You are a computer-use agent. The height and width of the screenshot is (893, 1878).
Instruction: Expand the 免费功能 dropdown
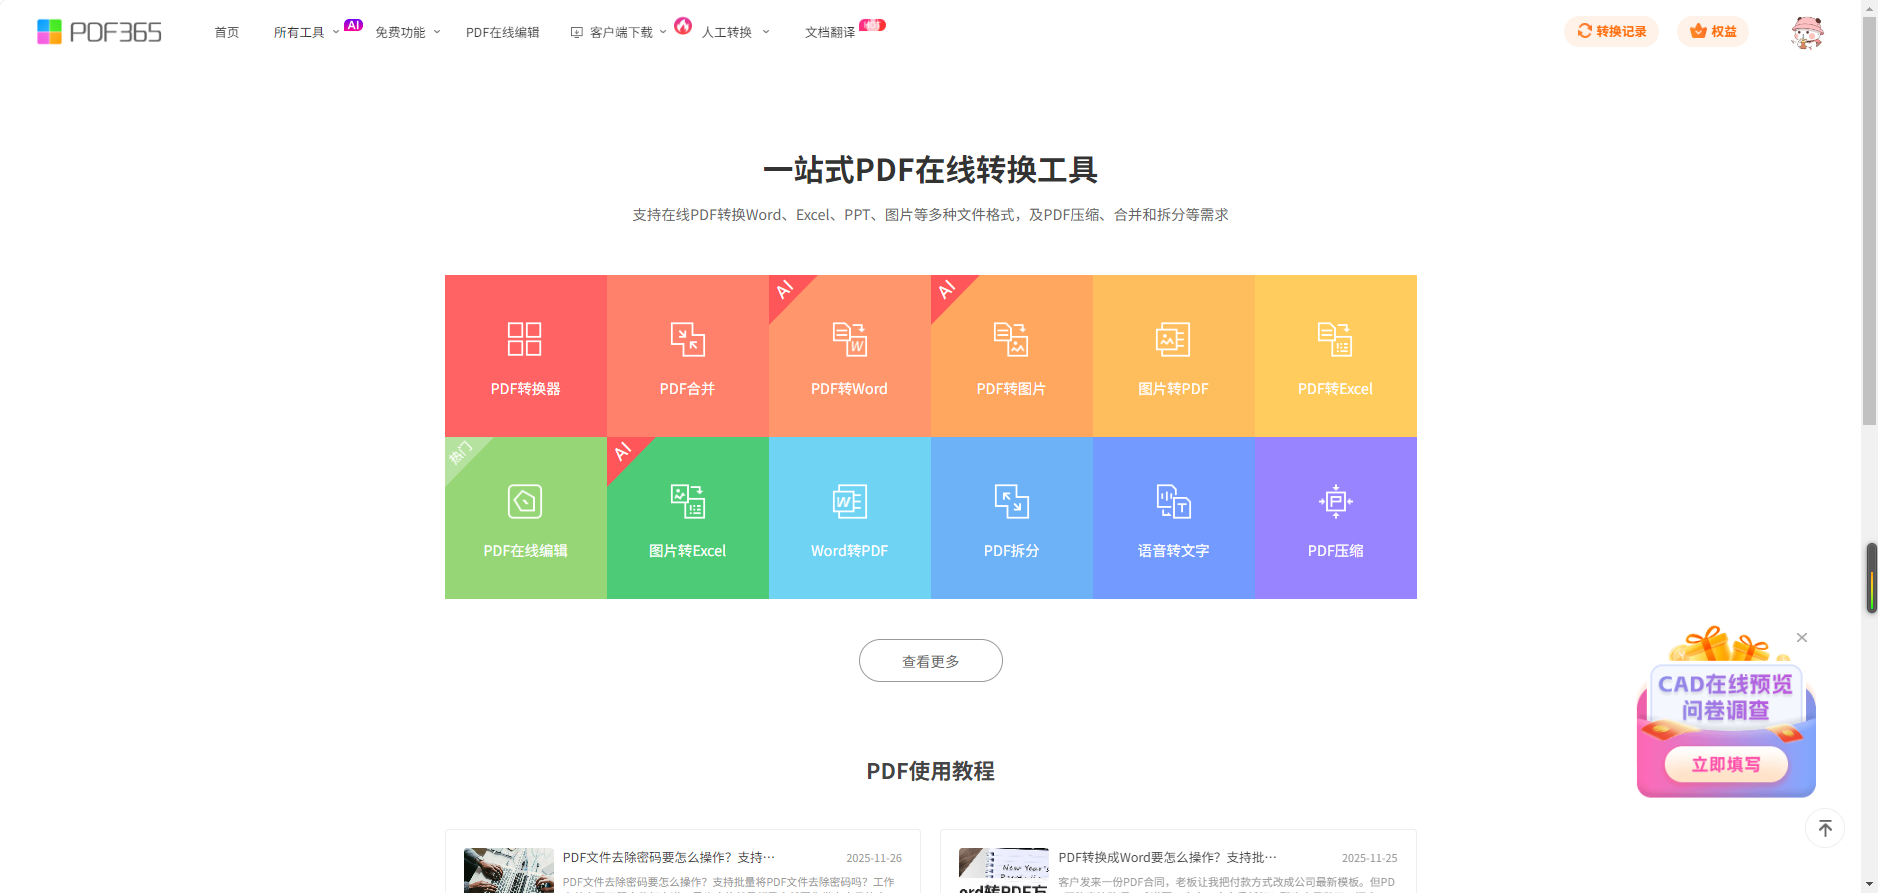407,33
